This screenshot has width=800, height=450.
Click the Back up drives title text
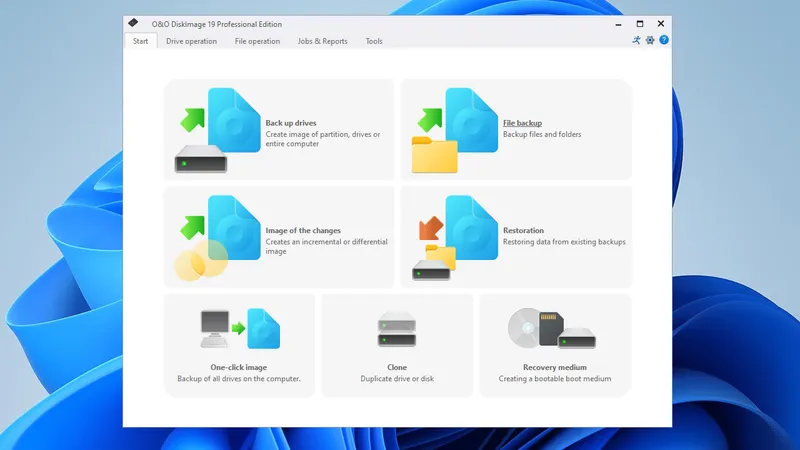point(291,123)
